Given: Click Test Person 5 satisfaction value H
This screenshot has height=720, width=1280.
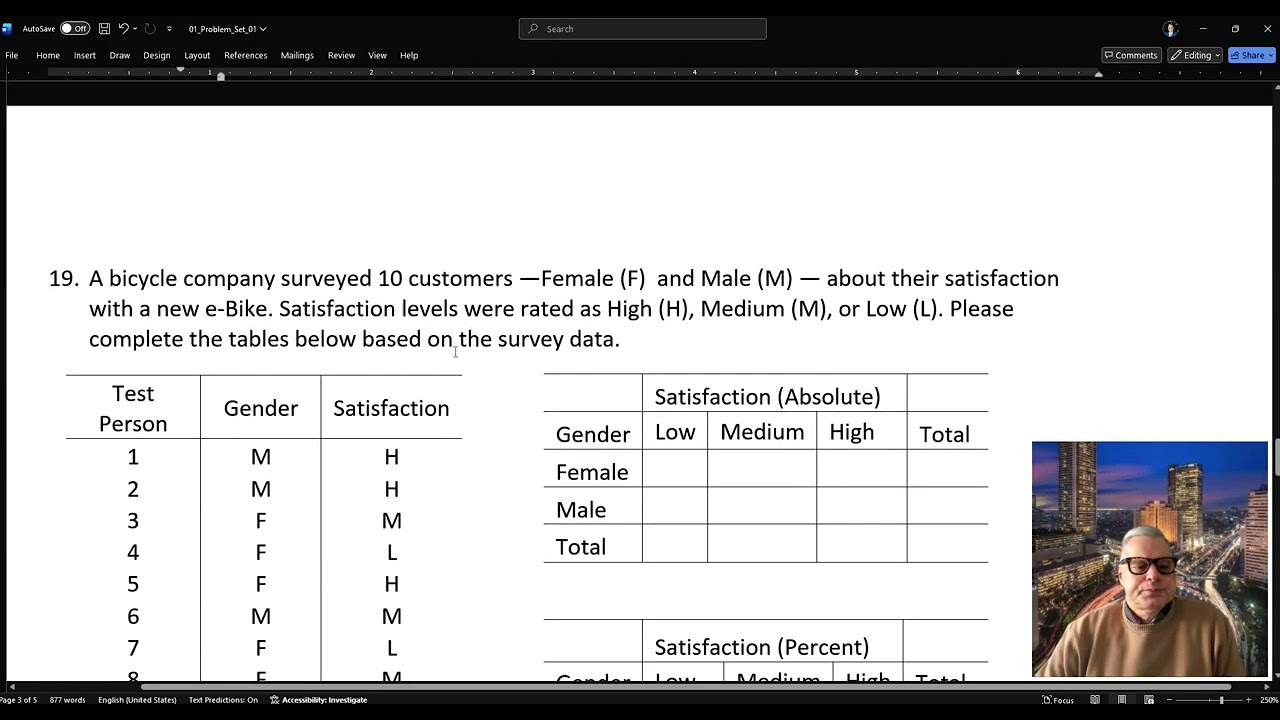Looking at the screenshot, I should [x=391, y=584].
